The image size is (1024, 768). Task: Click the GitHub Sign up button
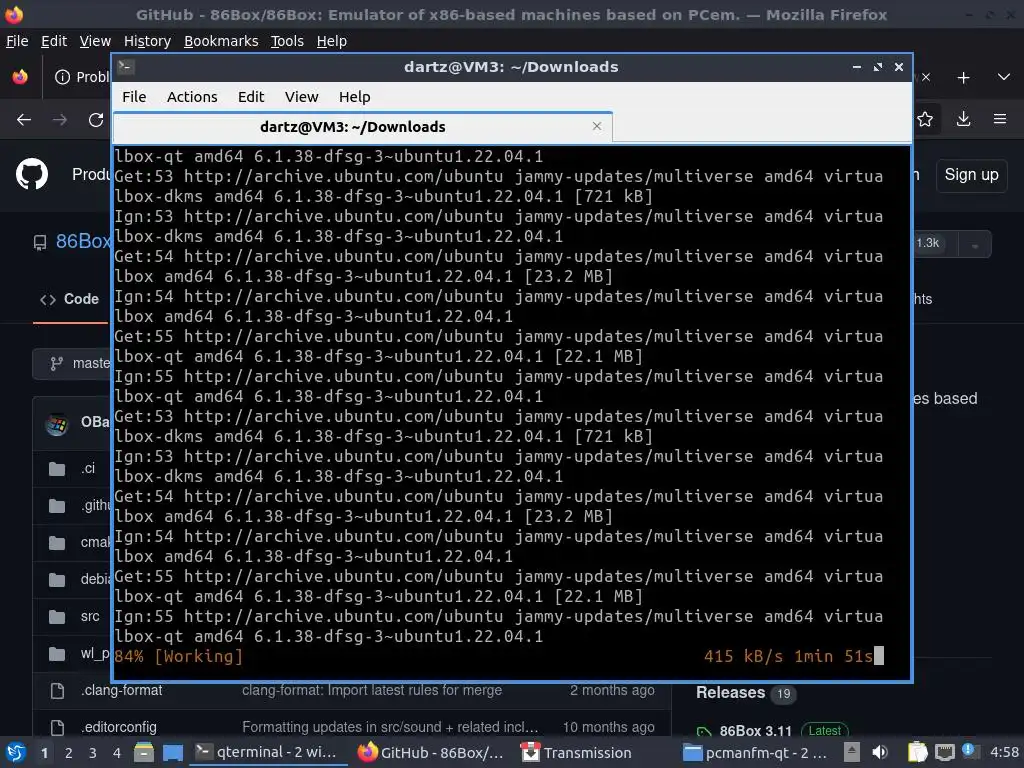971,175
